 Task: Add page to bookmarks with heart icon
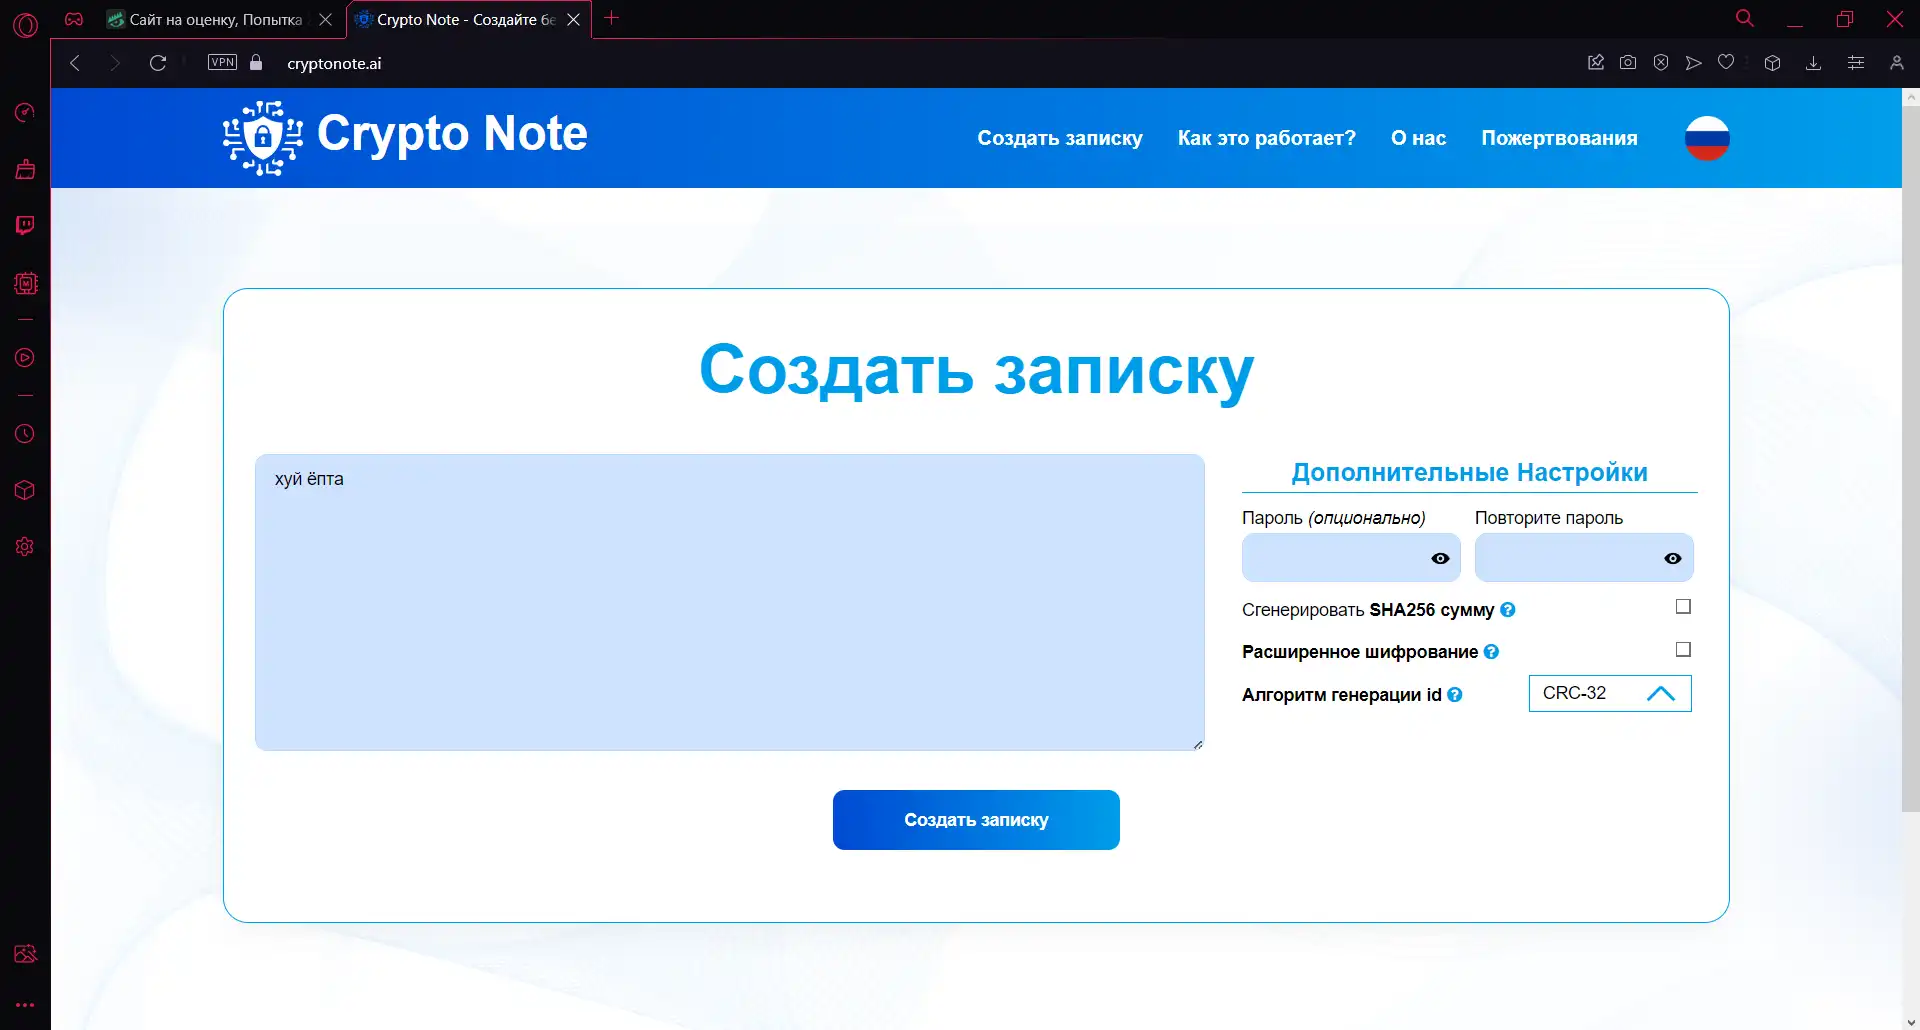[1726, 62]
